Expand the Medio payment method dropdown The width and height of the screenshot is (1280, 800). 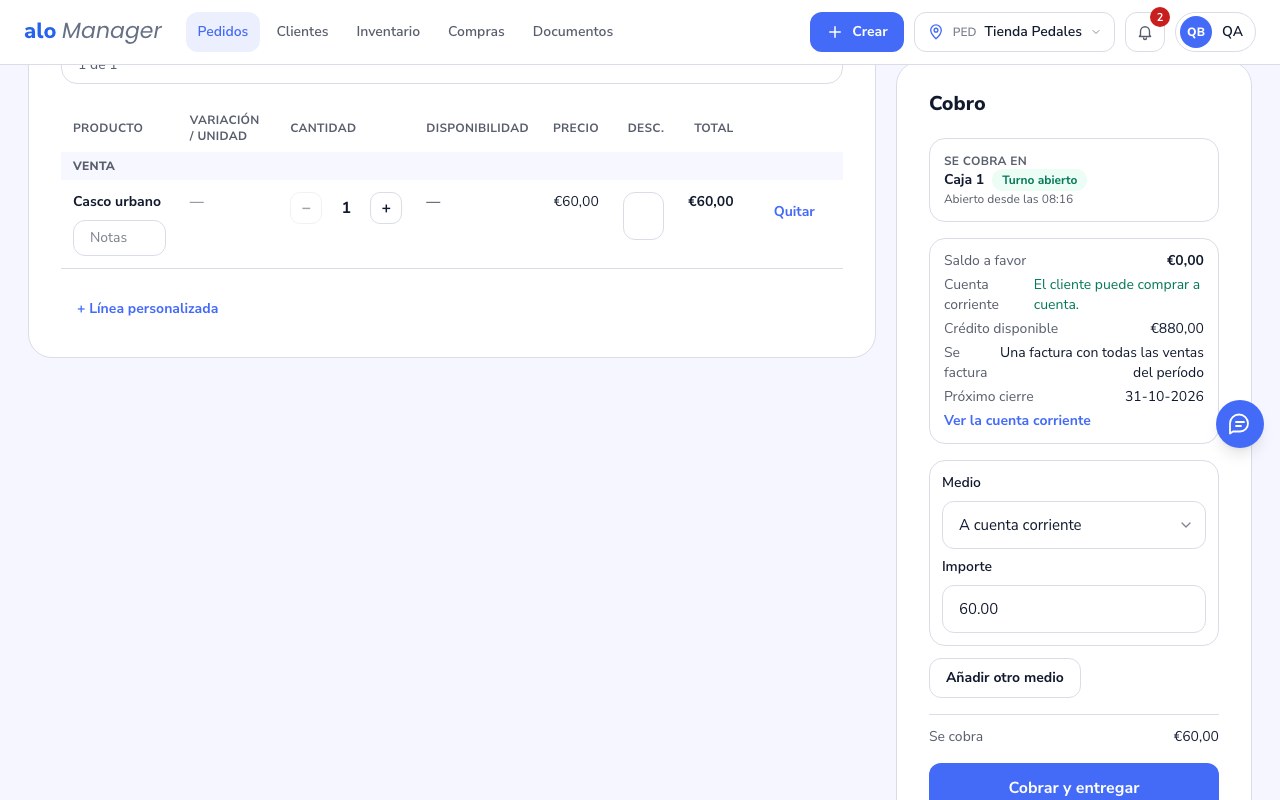(x=1074, y=525)
